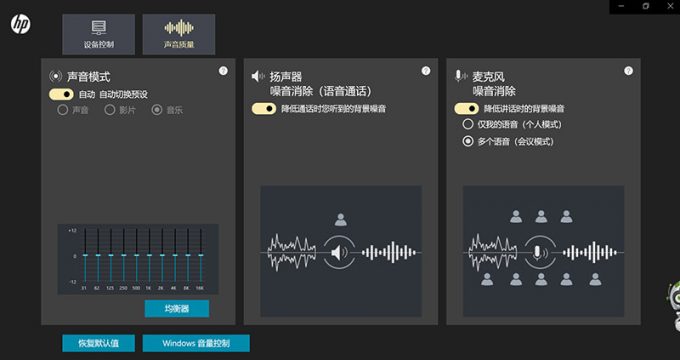Screen dimensions: 680x360
Task: Open help icon in 麦克风 panel
Action: click(x=628, y=71)
